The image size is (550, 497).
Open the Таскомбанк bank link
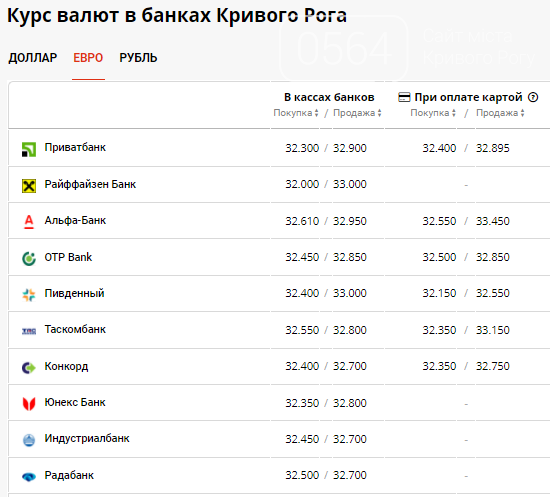click(x=75, y=329)
